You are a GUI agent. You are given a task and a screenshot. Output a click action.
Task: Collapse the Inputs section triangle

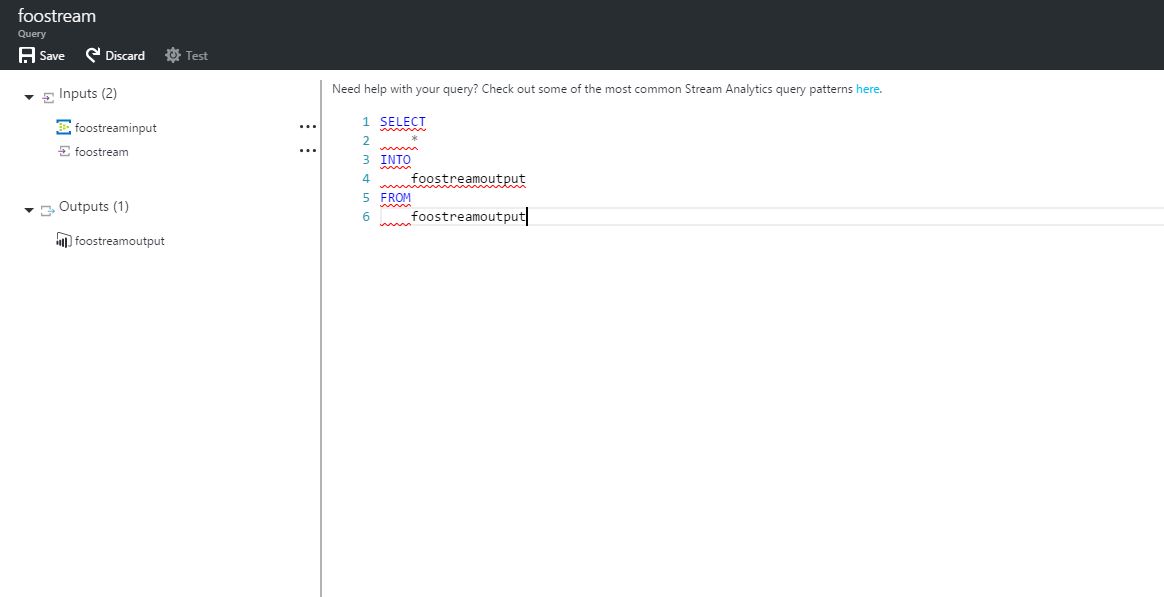tap(29, 96)
